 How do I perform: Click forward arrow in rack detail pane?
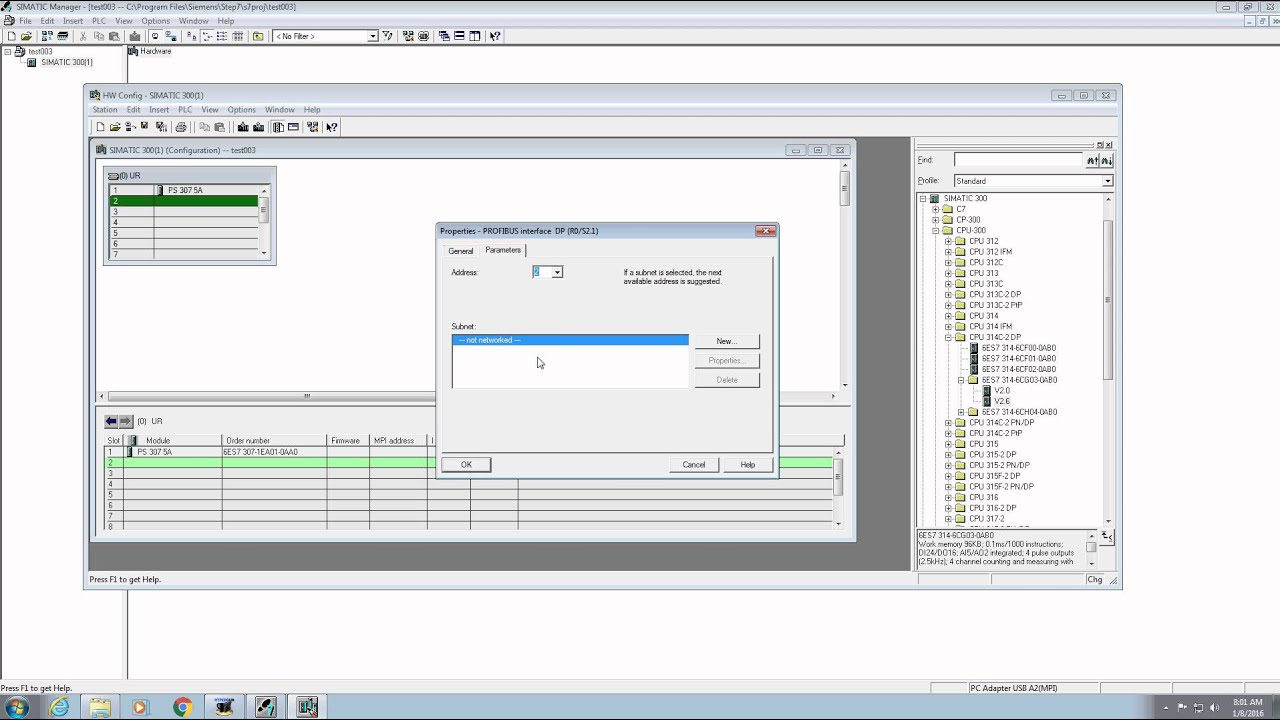tap(126, 421)
